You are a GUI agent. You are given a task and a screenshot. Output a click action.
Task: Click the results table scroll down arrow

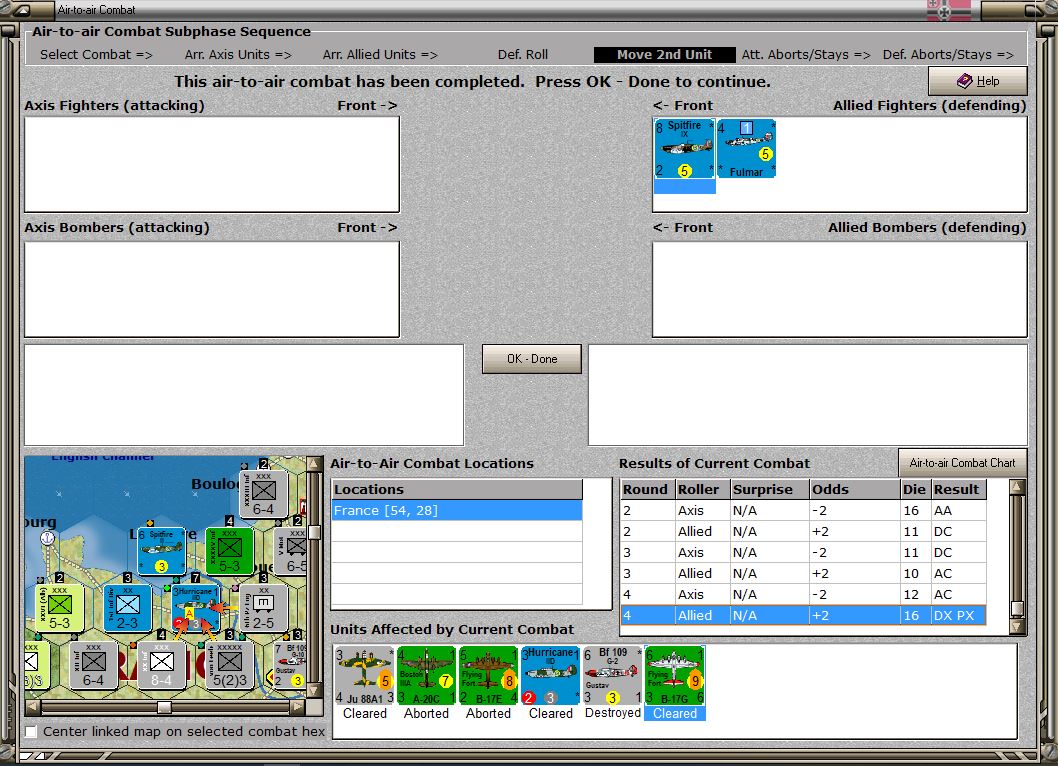1017,626
